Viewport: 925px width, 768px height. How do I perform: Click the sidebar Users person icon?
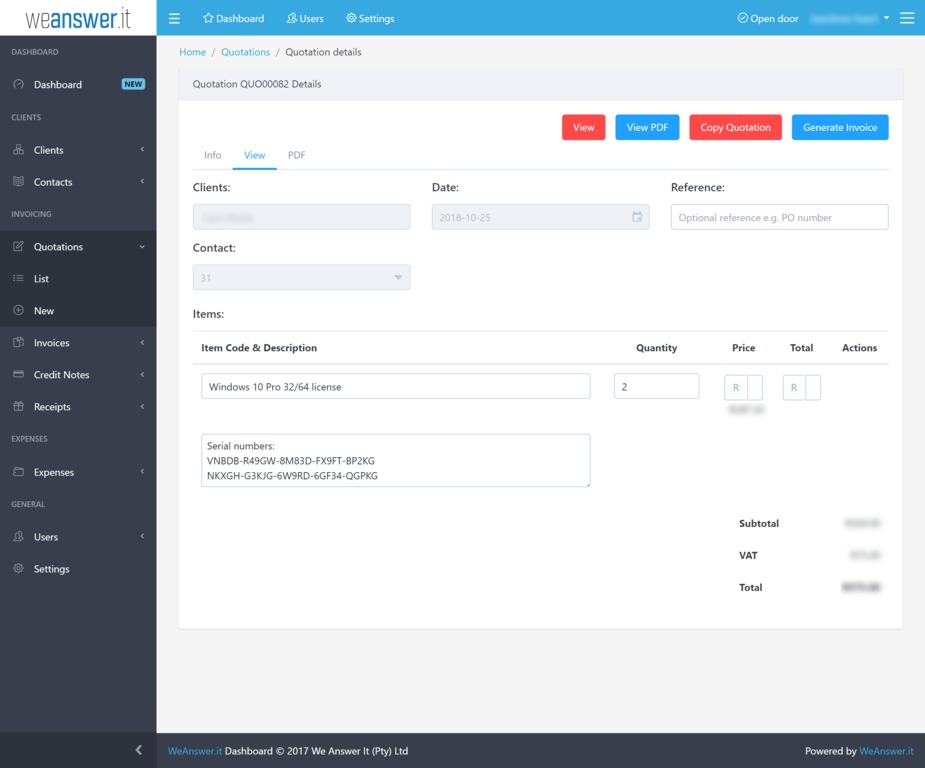point(19,536)
